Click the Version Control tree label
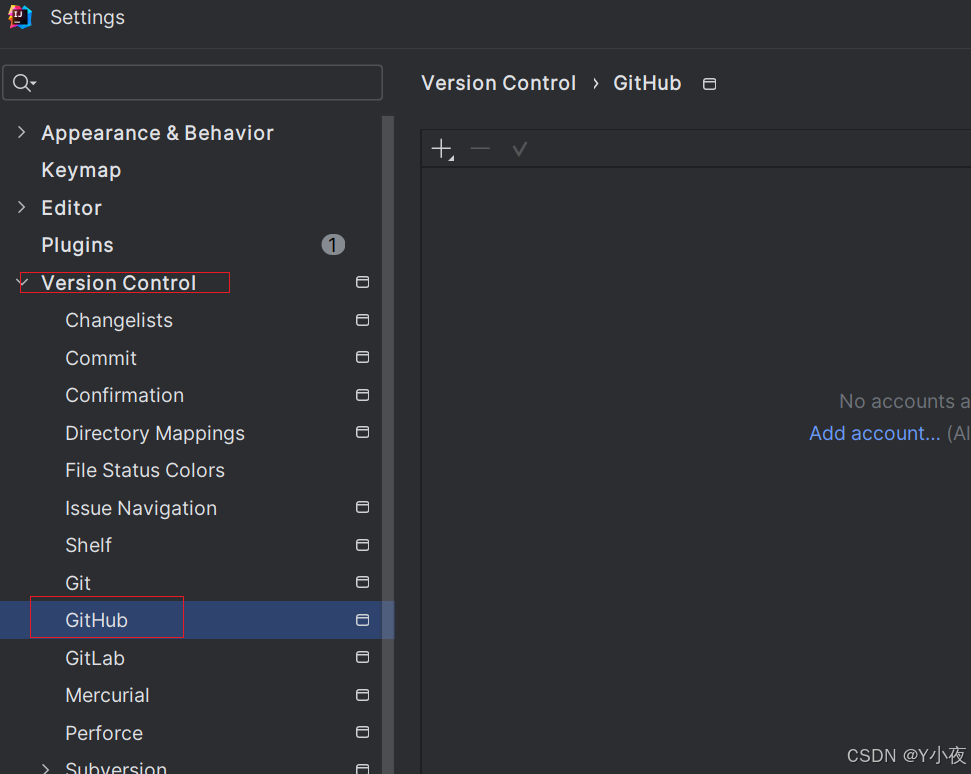 118,282
